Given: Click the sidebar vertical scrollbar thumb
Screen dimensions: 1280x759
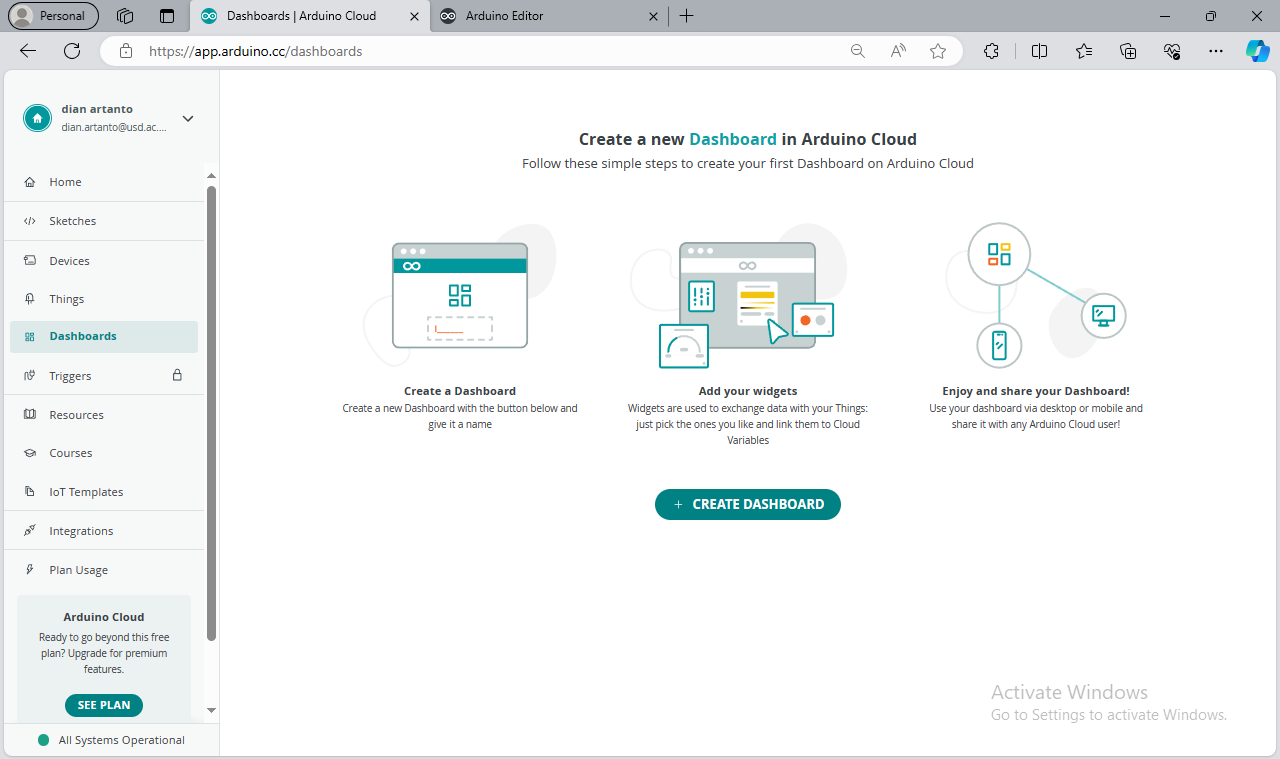Looking at the screenshot, I should [x=211, y=413].
